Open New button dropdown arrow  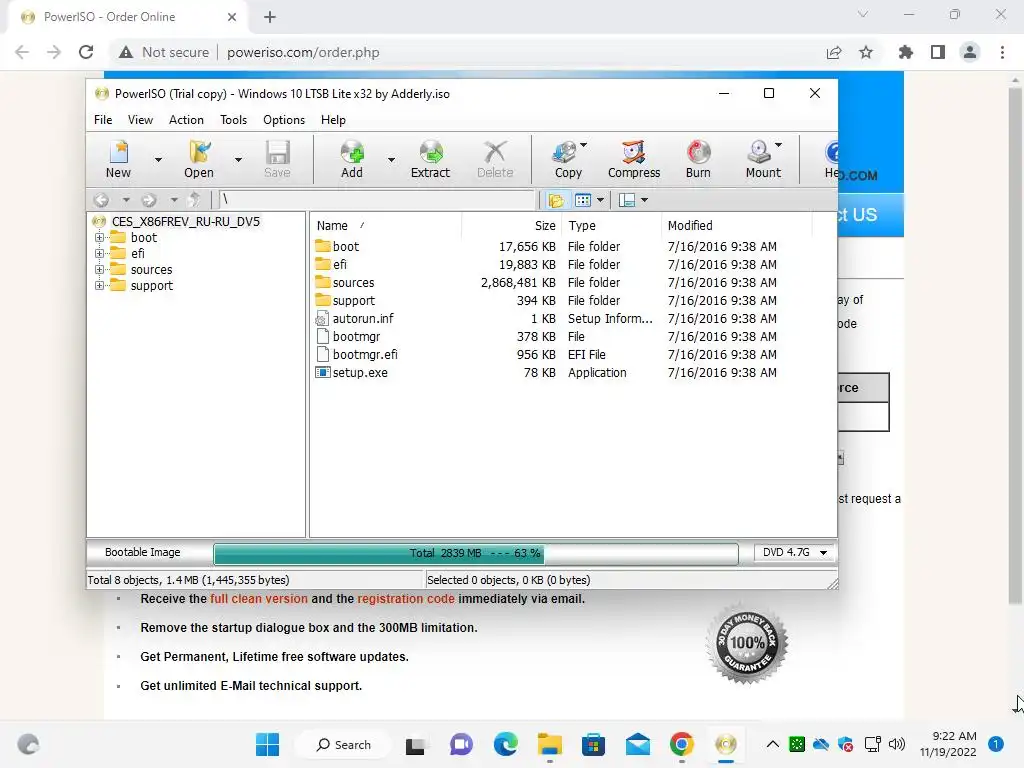point(158,159)
